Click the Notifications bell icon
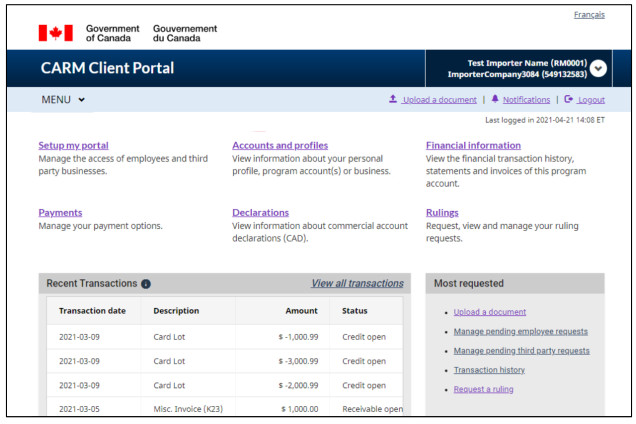This screenshot has width=636, height=424. coord(495,99)
